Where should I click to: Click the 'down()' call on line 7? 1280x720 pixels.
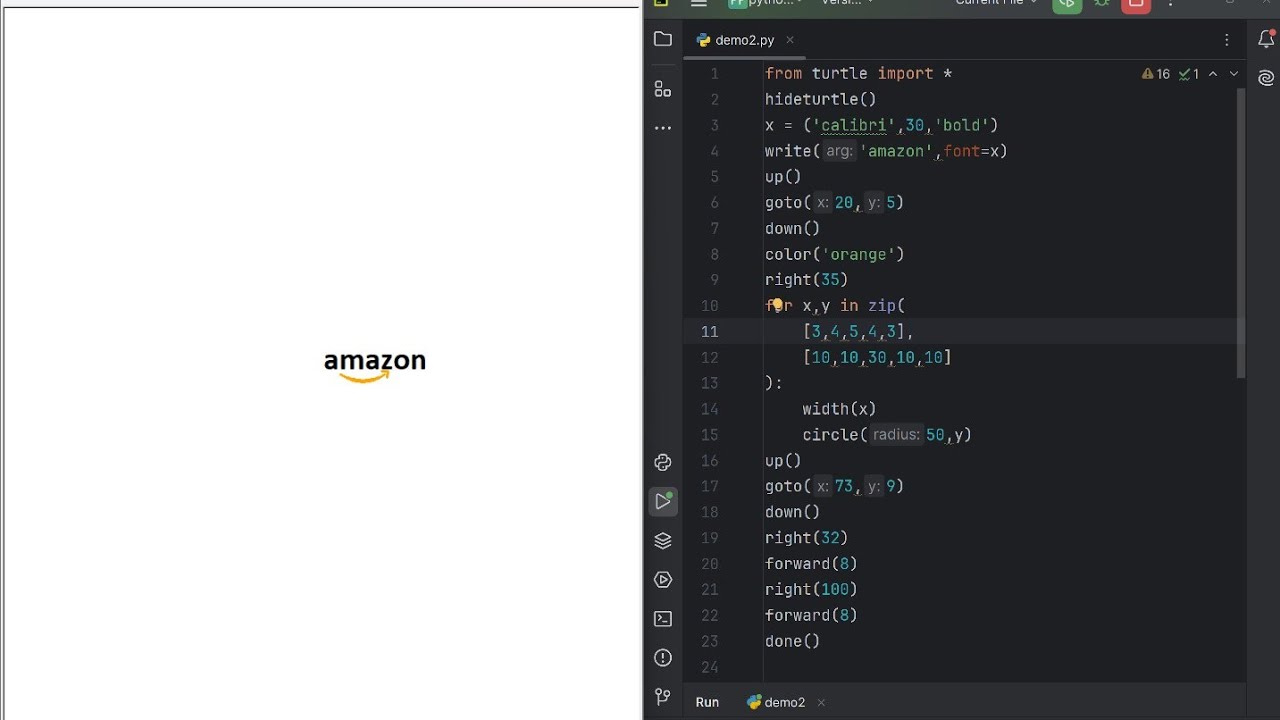792,228
